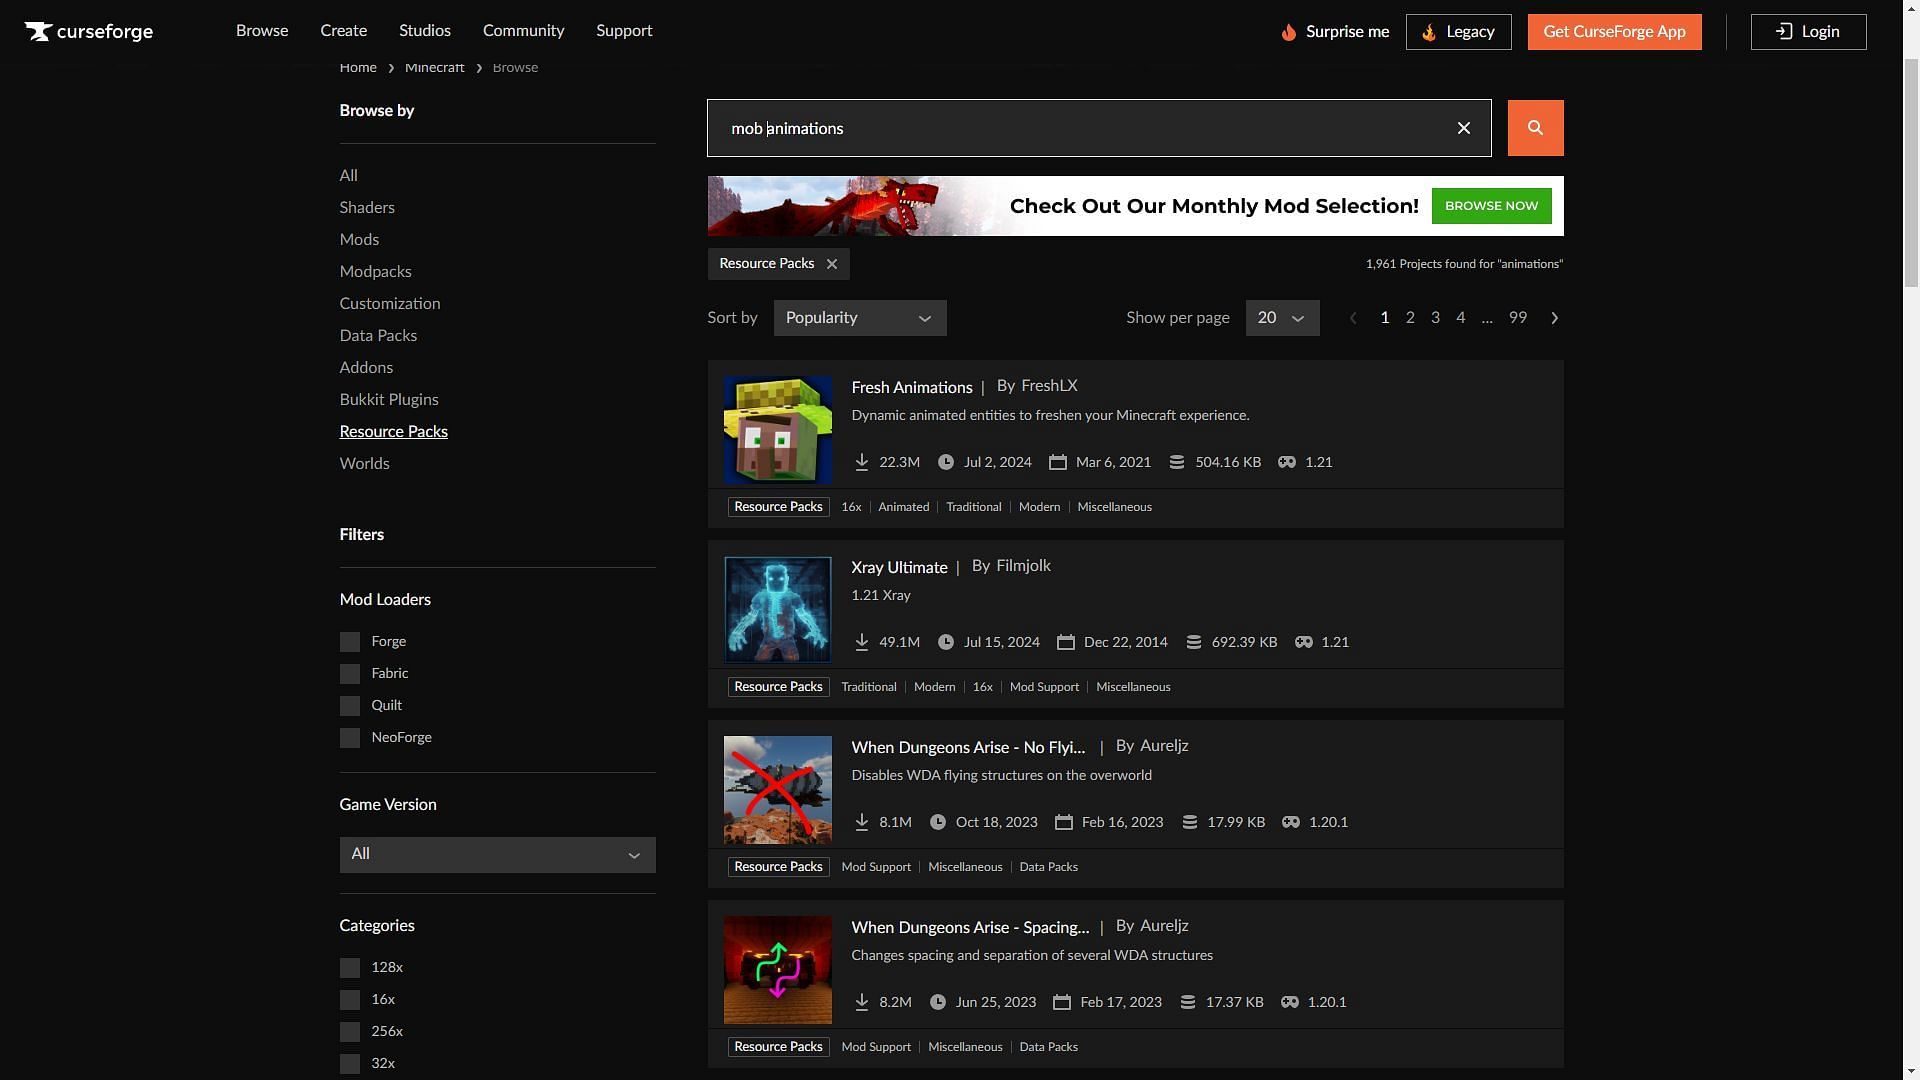1920x1080 pixels.
Task: Click the CurseForge logo
Action: point(89,32)
